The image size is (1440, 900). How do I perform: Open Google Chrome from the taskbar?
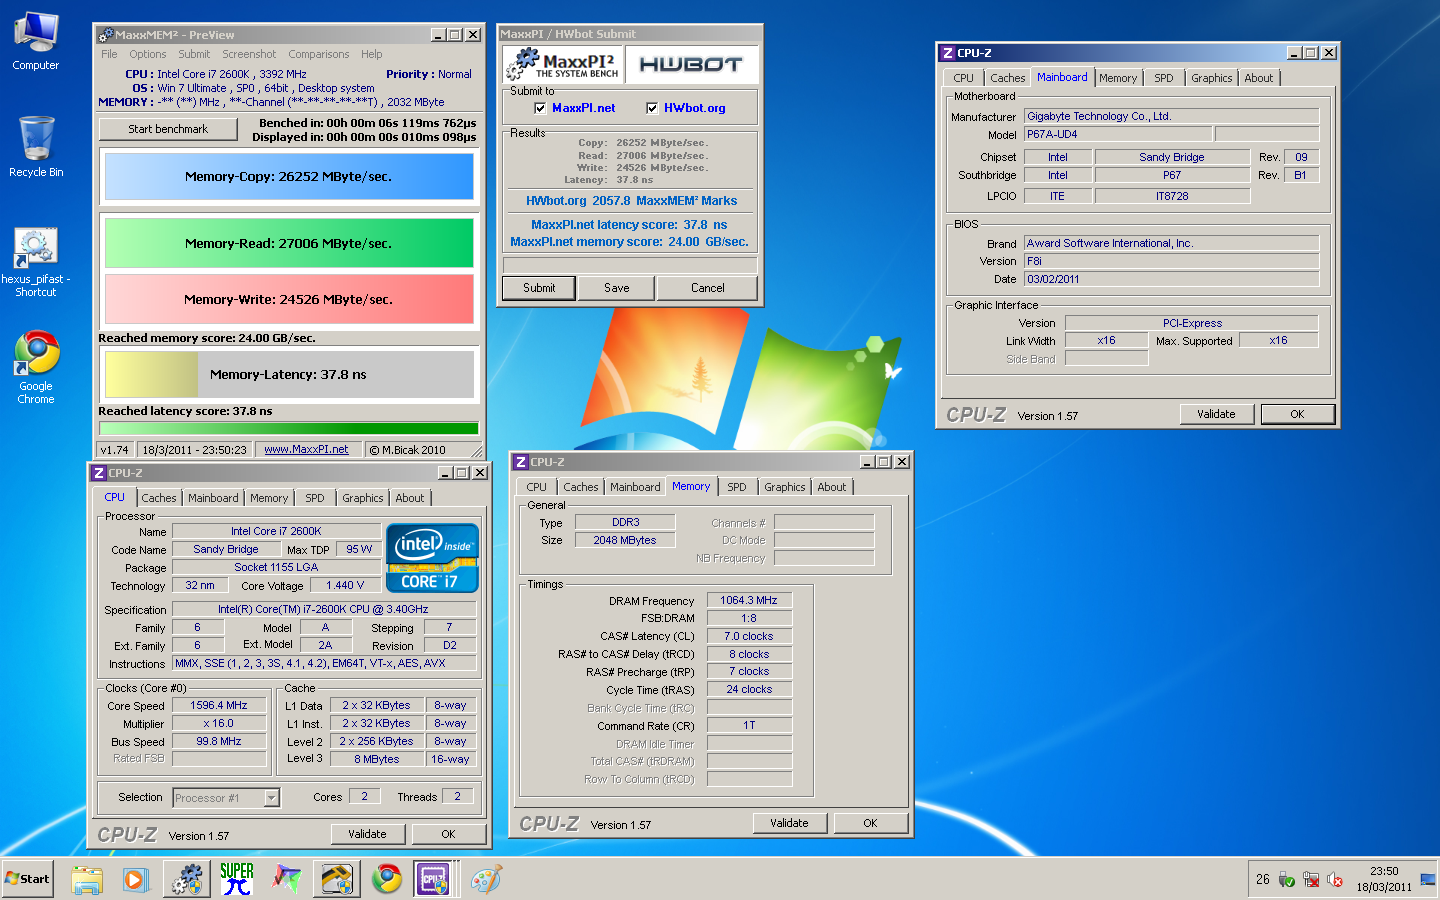click(x=387, y=879)
